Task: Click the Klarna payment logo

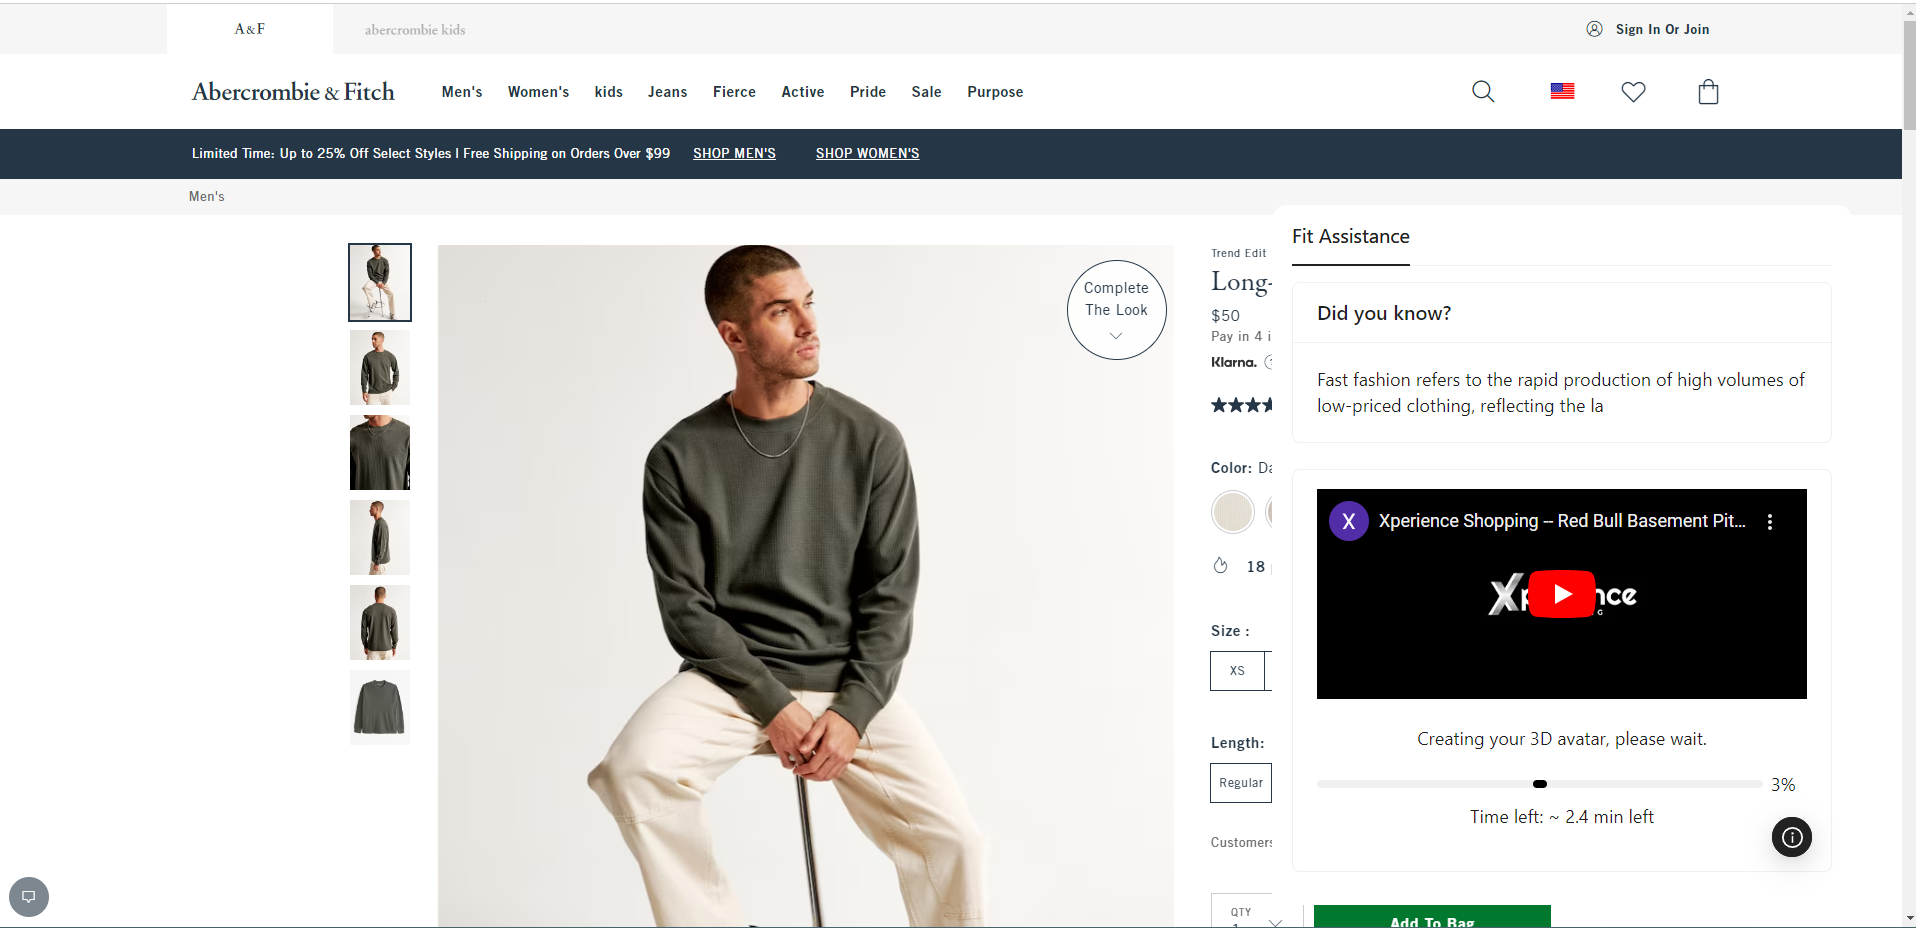Action: 1234,362
